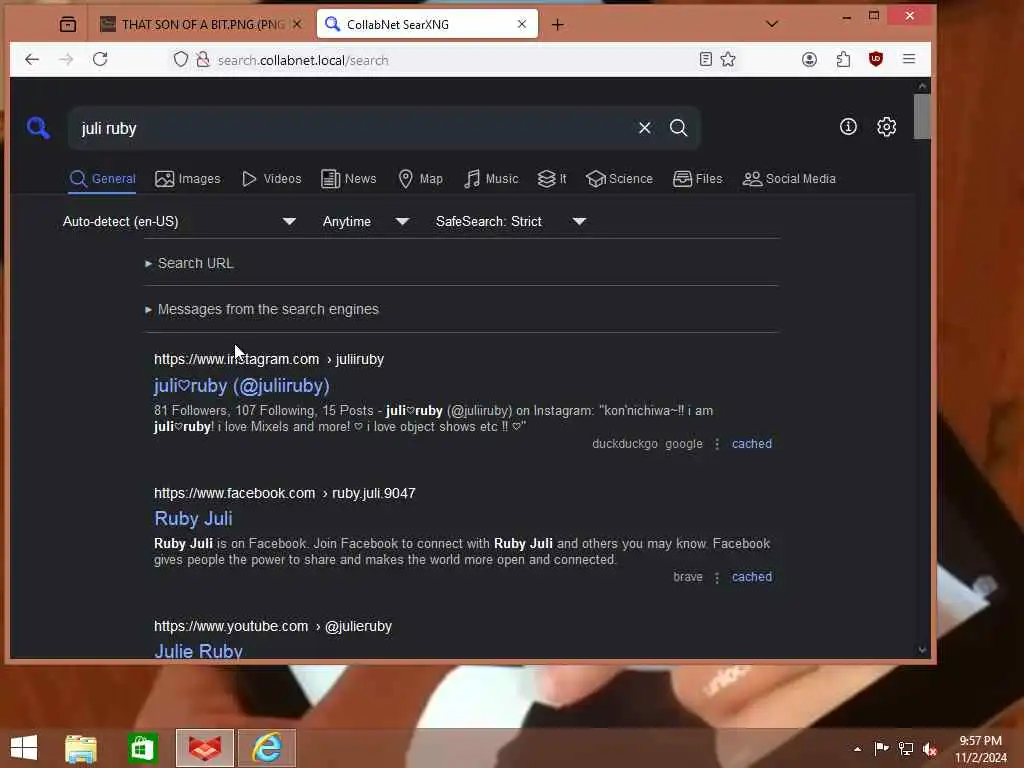Go back with browser back arrow

(x=32, y=59)
